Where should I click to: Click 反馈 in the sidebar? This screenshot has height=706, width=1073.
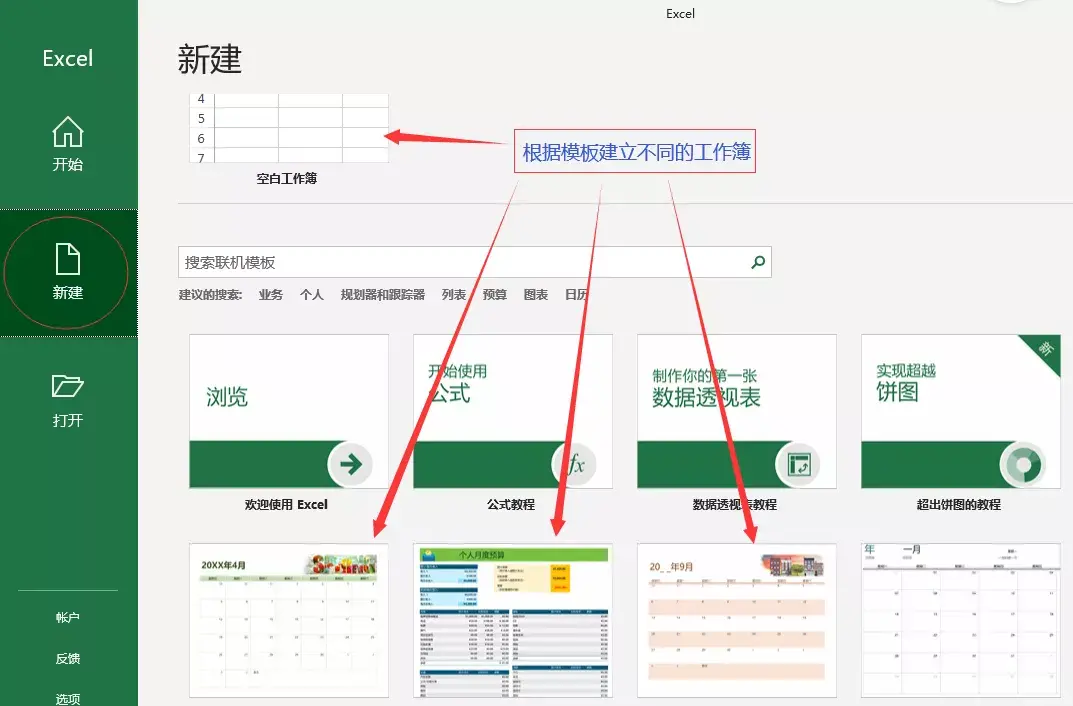[66, 657]
